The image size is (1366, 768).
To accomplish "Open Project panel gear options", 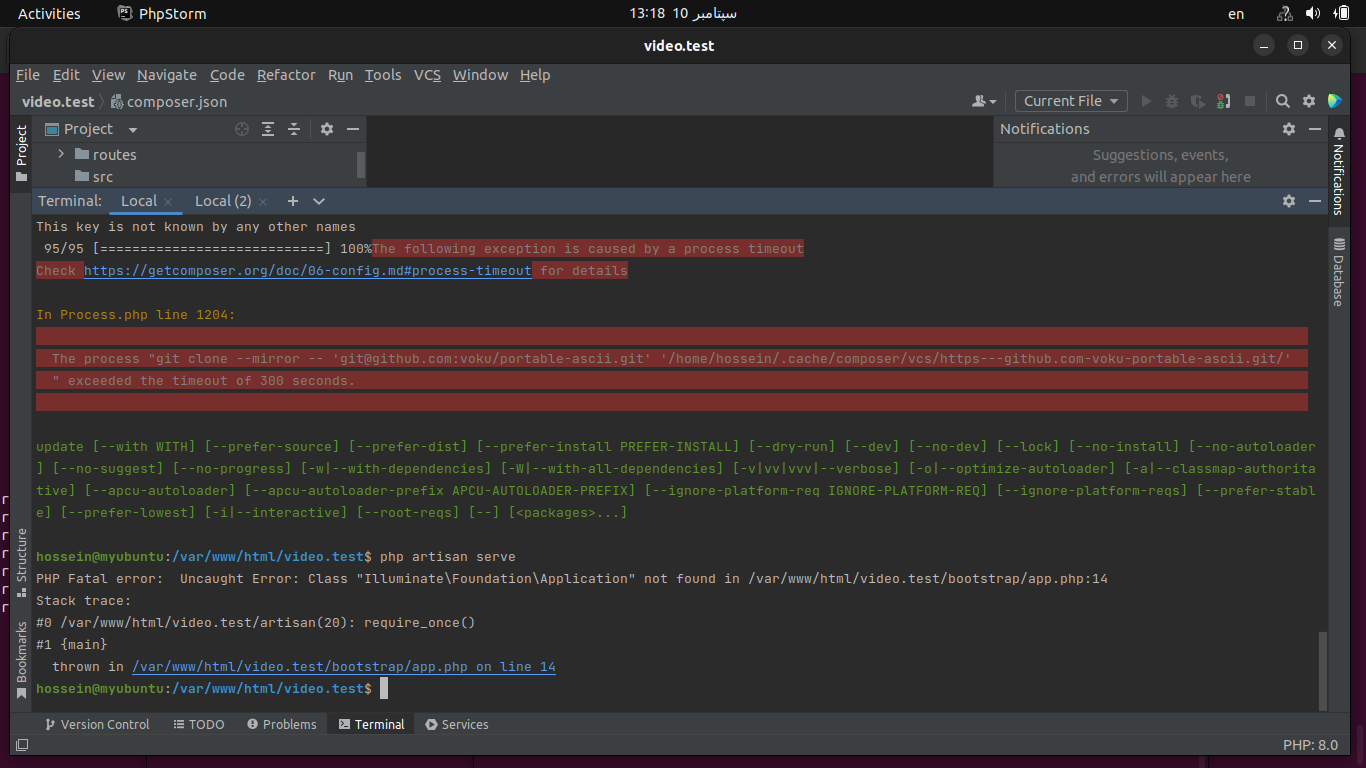I will coord(327,129).
